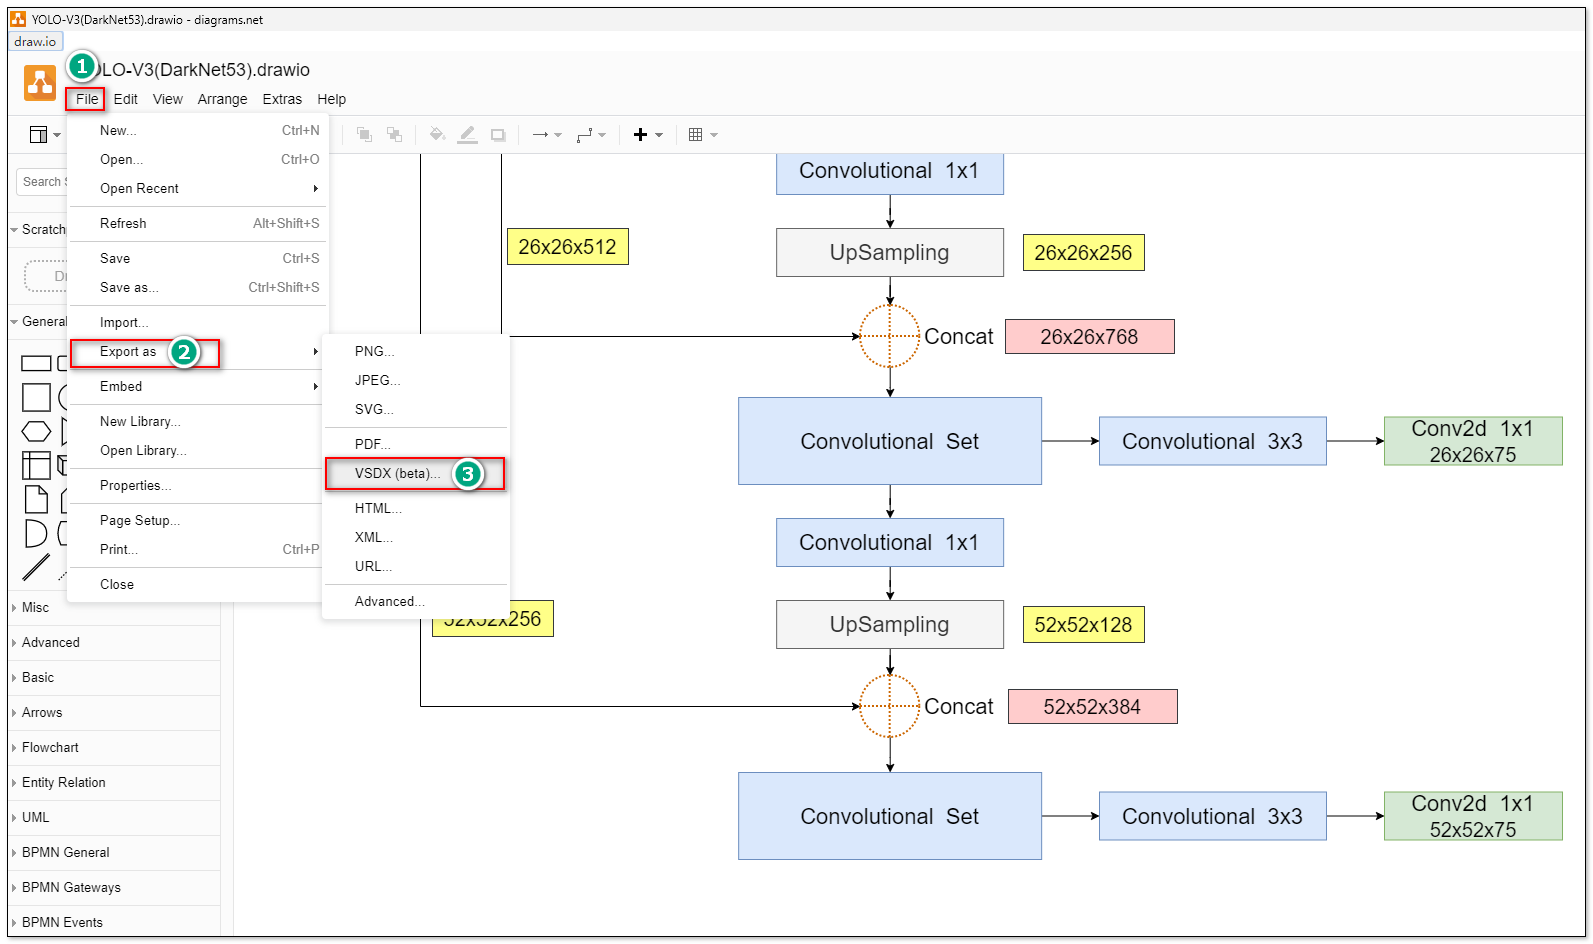Export the diagram as SVG...

click(x=416, y=409)
